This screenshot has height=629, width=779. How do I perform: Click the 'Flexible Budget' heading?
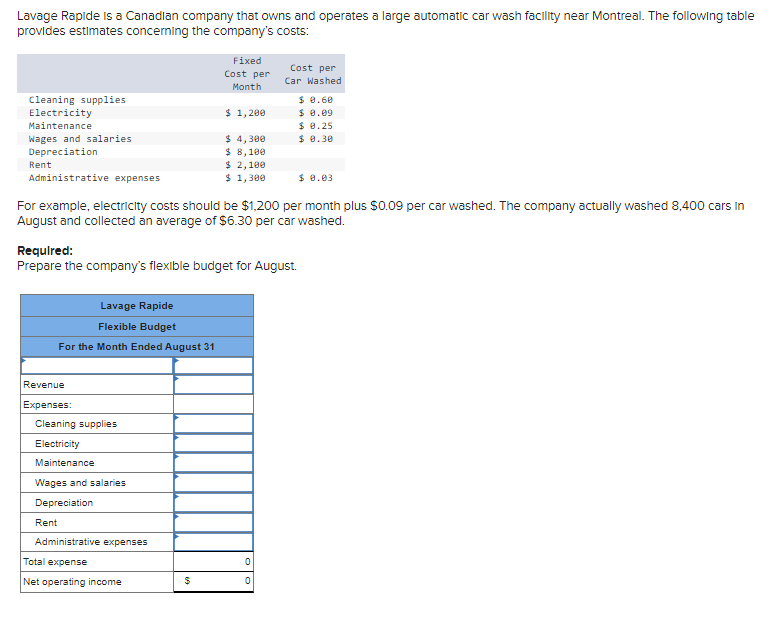point(137,326)
